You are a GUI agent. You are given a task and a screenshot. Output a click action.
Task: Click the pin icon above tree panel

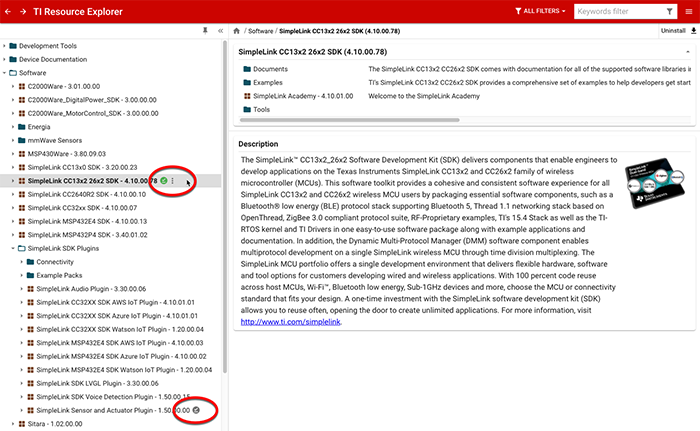point(204,32)
